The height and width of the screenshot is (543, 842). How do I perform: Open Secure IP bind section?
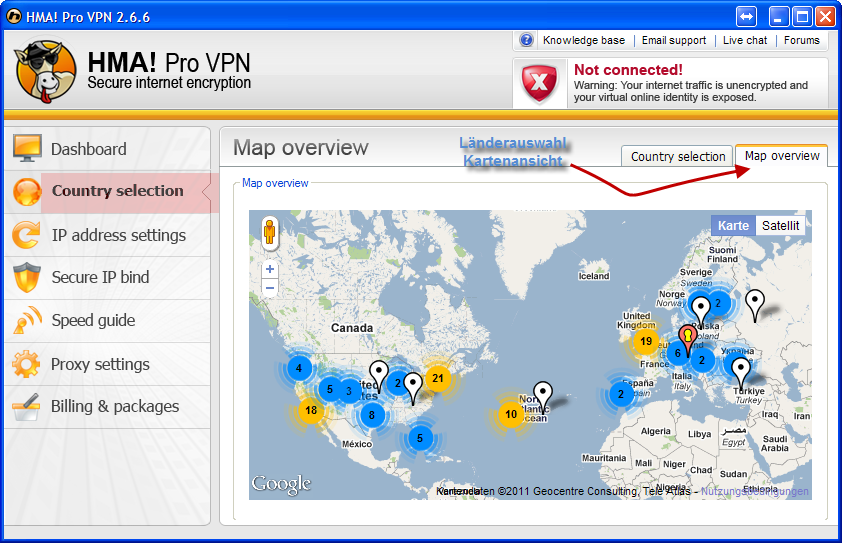click(x=107, y=277)
